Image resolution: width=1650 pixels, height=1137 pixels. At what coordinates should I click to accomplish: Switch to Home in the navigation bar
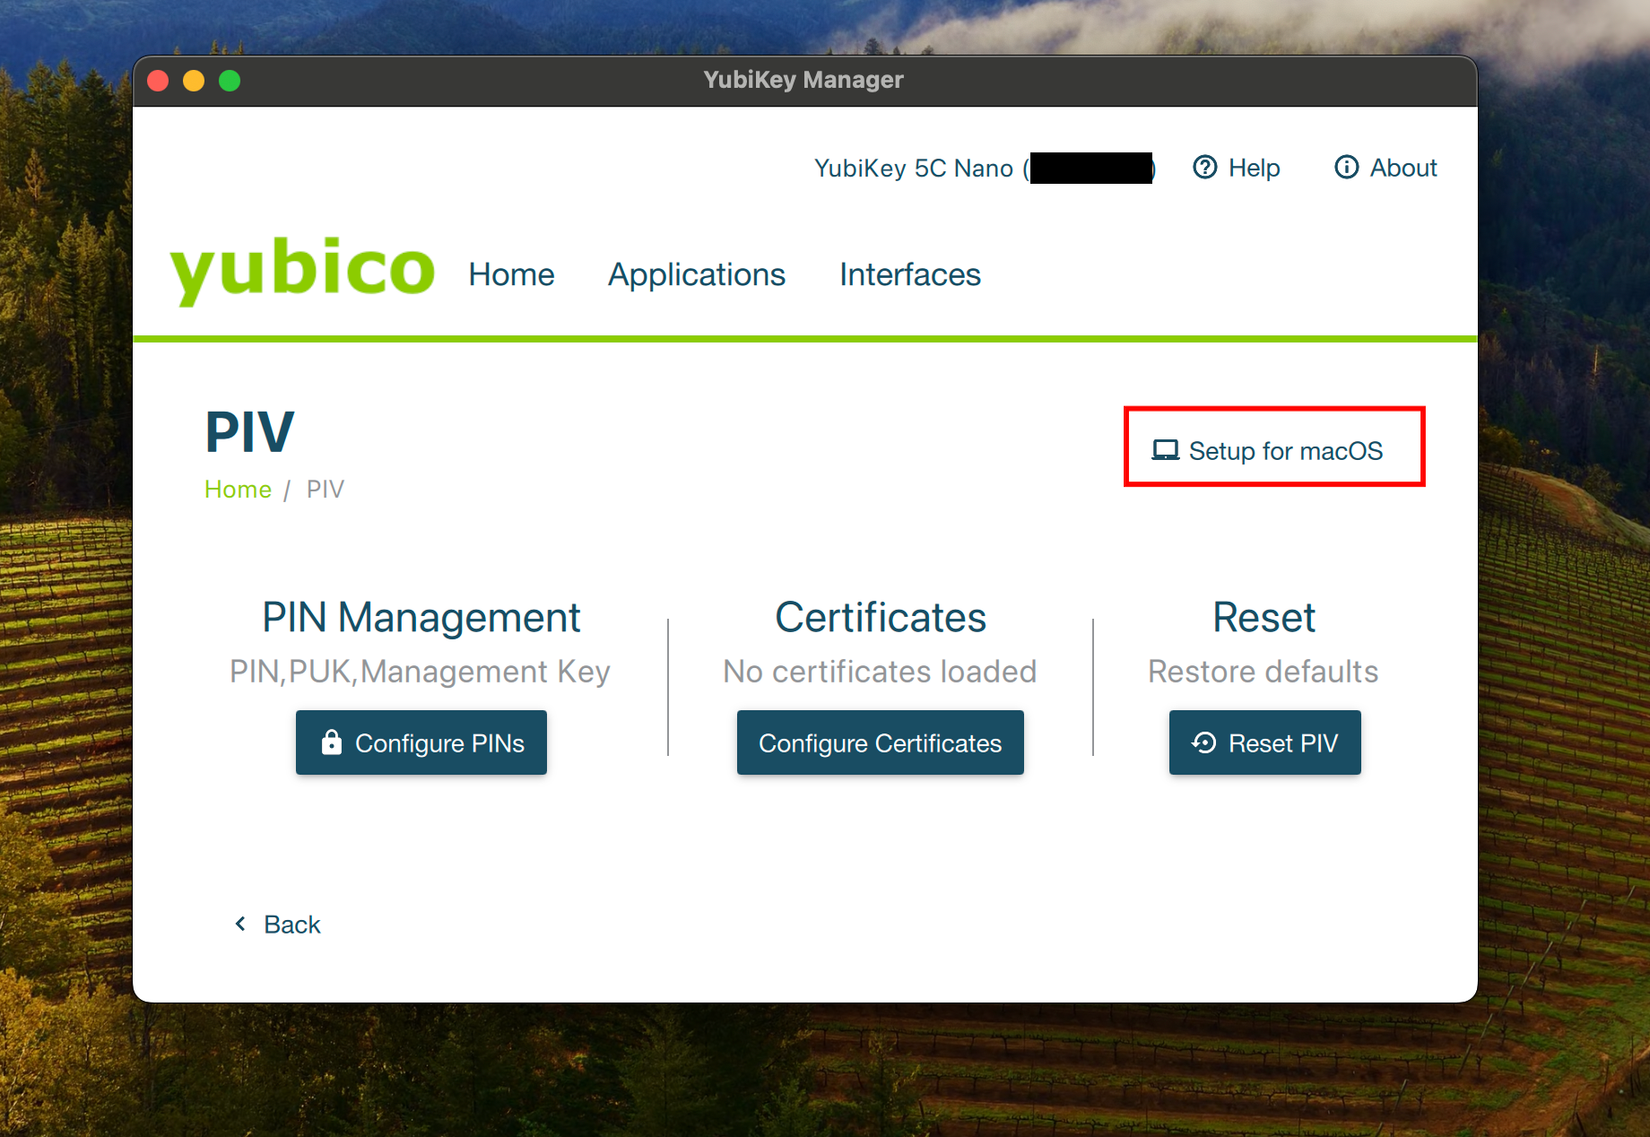point(511,274)
